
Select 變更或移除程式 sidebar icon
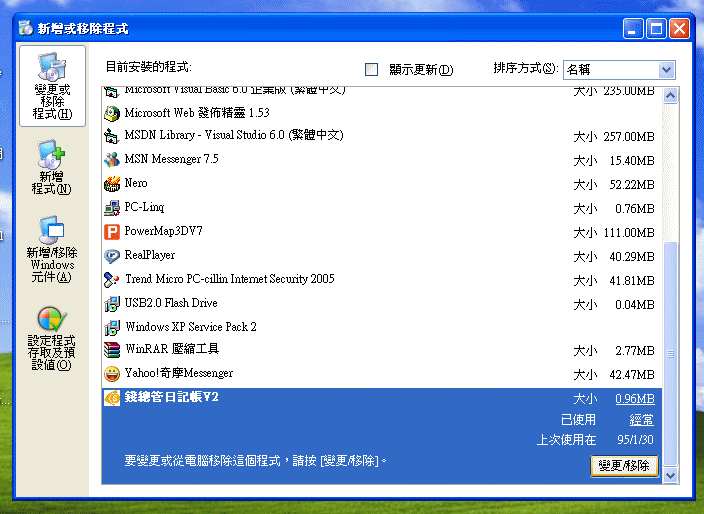click(x=53, y=86)
